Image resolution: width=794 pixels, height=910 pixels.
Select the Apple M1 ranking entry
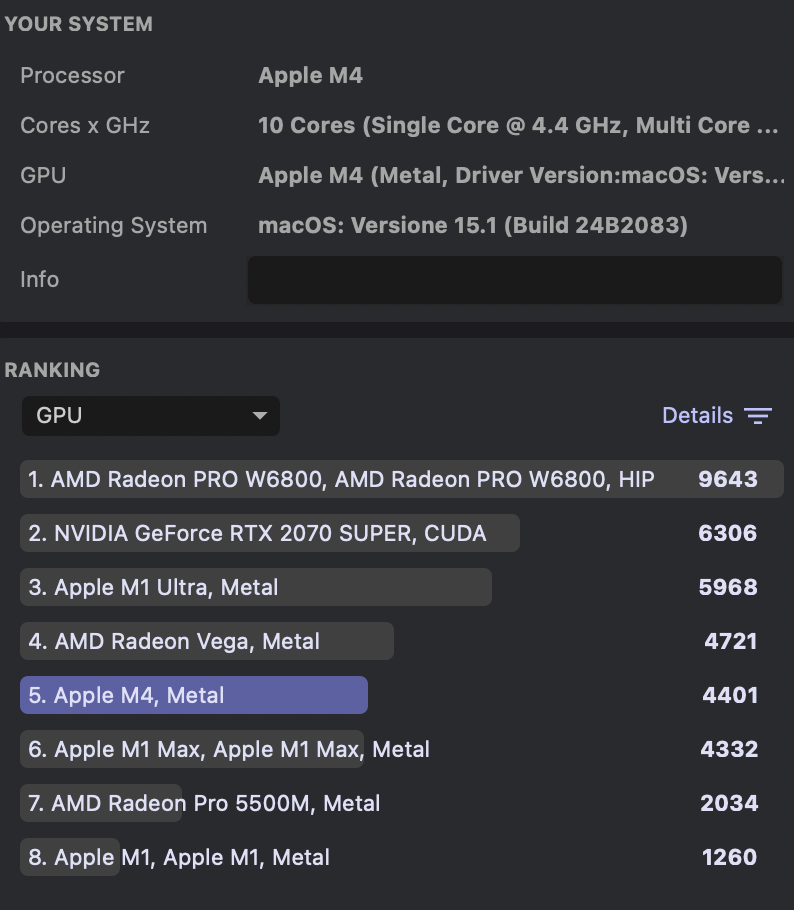(175, 857)
